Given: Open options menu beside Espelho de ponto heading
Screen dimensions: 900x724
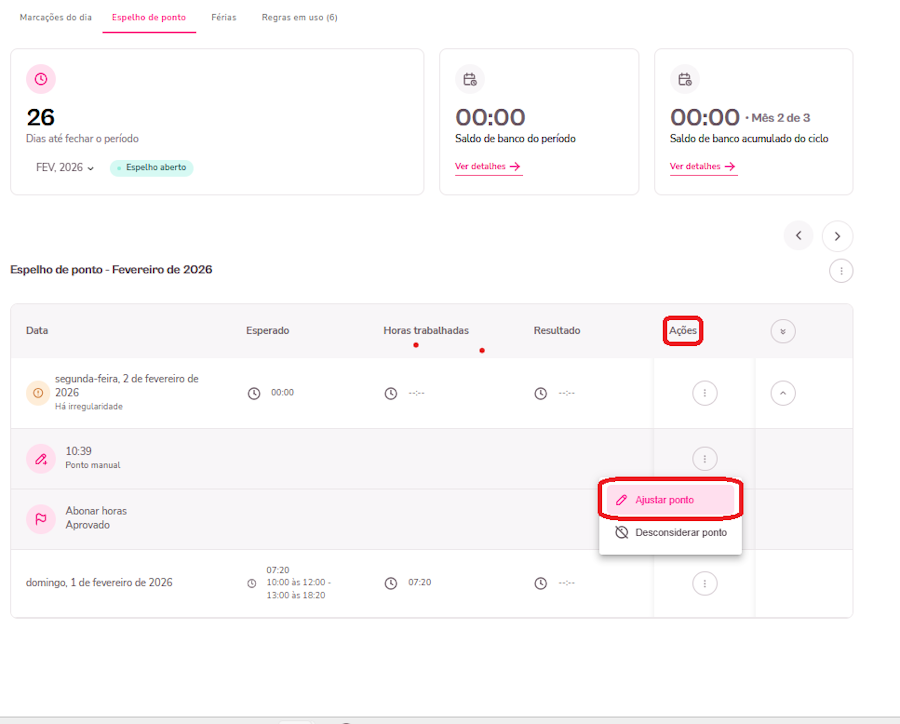Looking at the screenshot, I should pyautogui.click(x=841, y=271).
